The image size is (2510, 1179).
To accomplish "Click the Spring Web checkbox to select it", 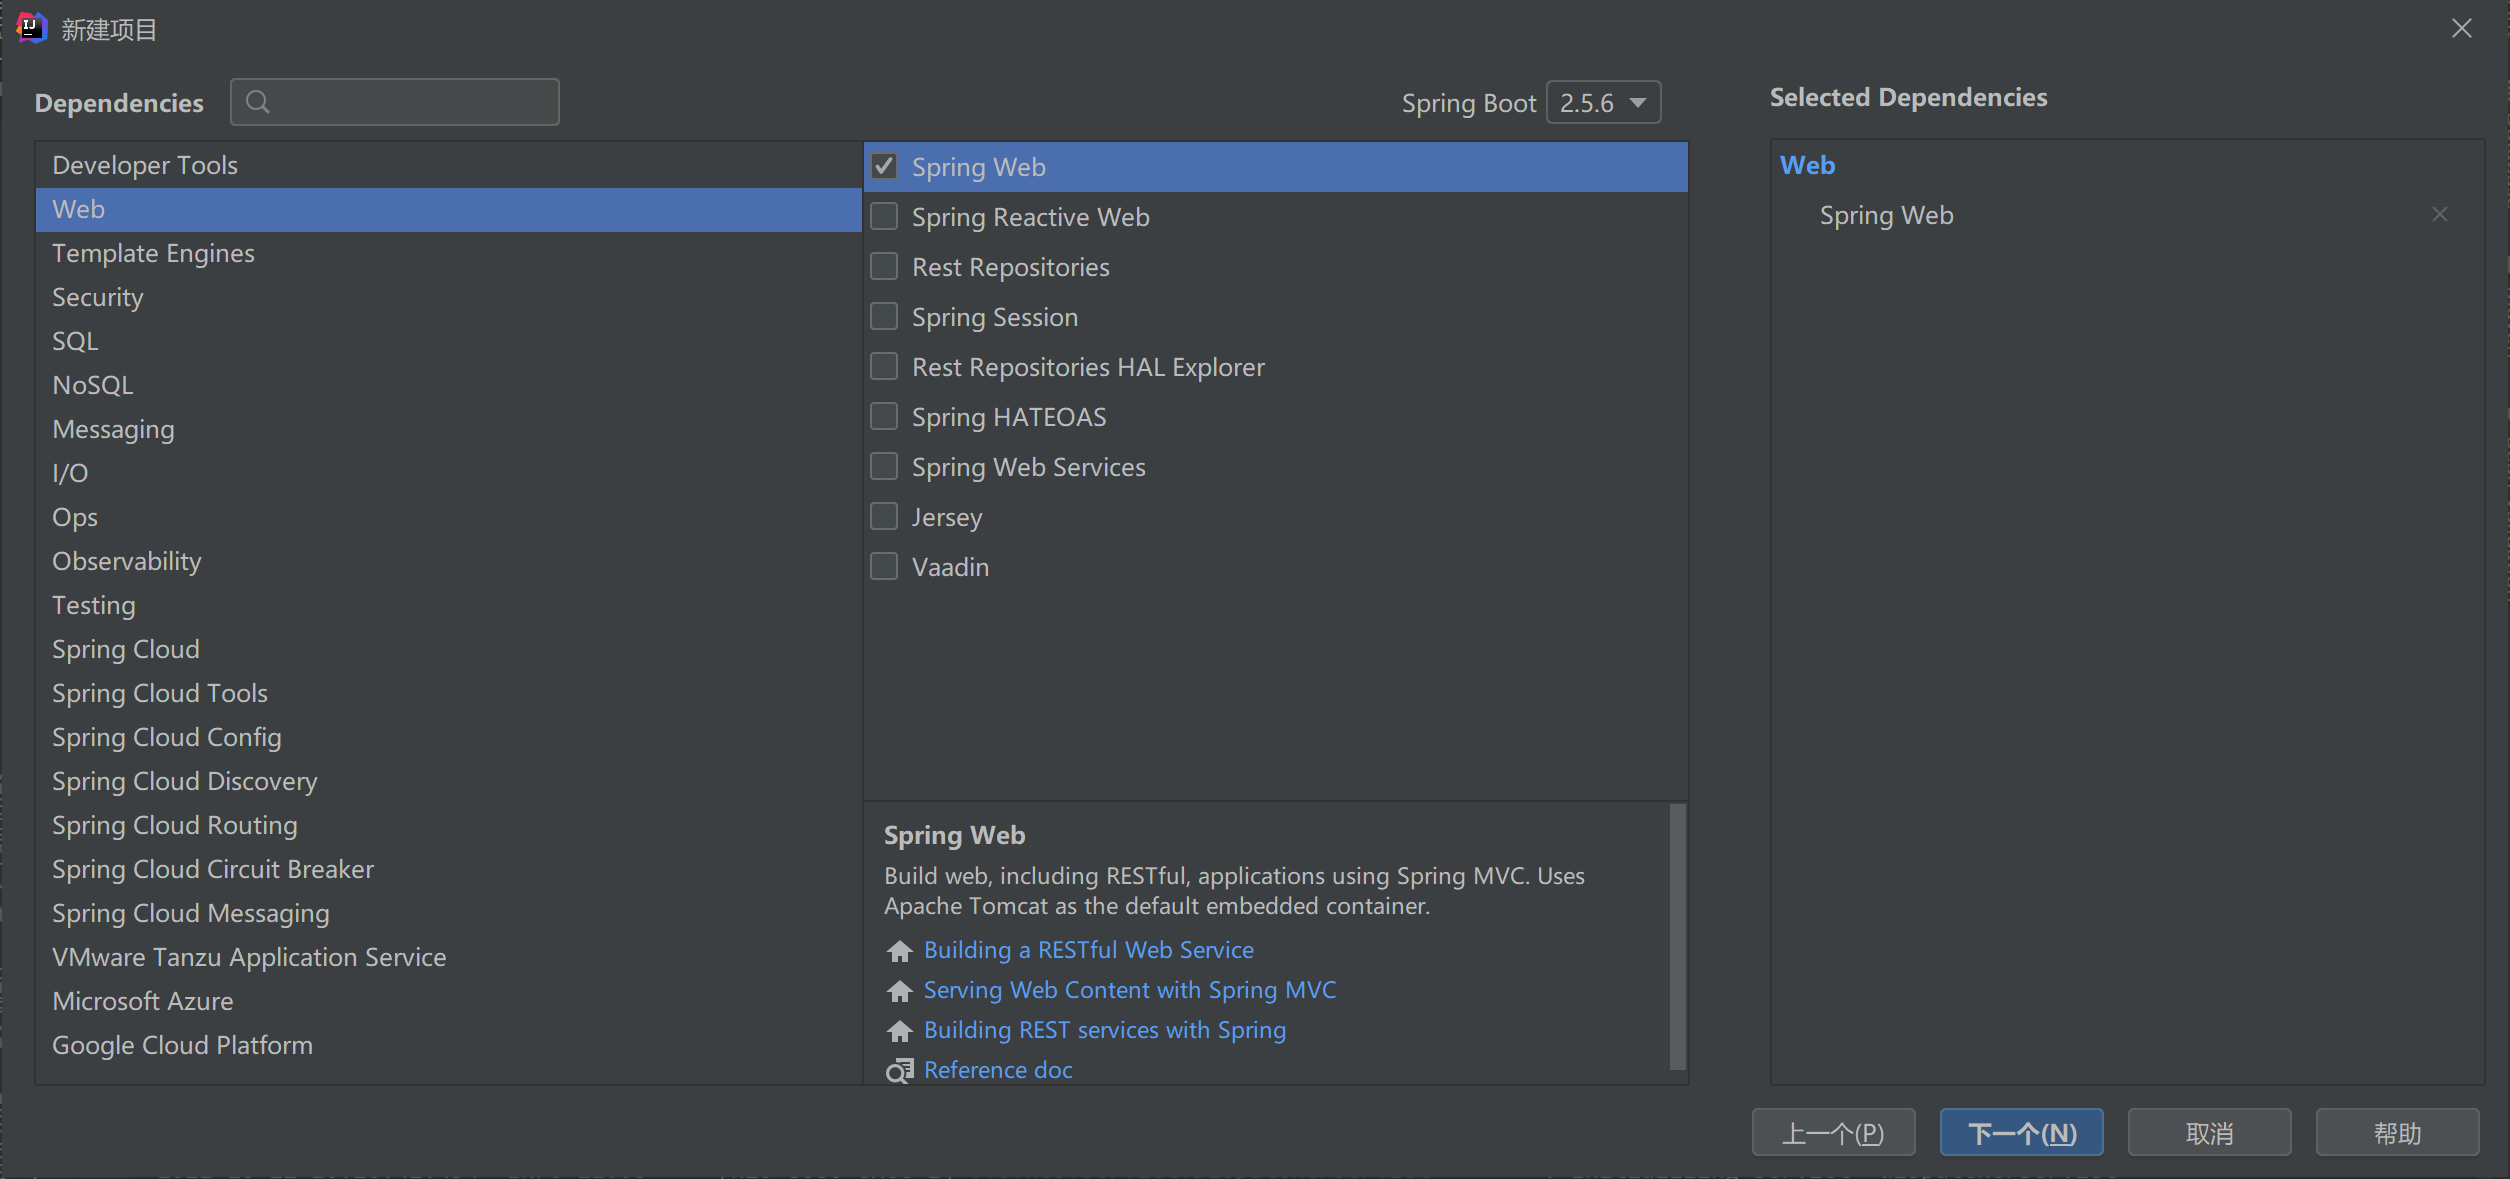I will coord(885,166).
